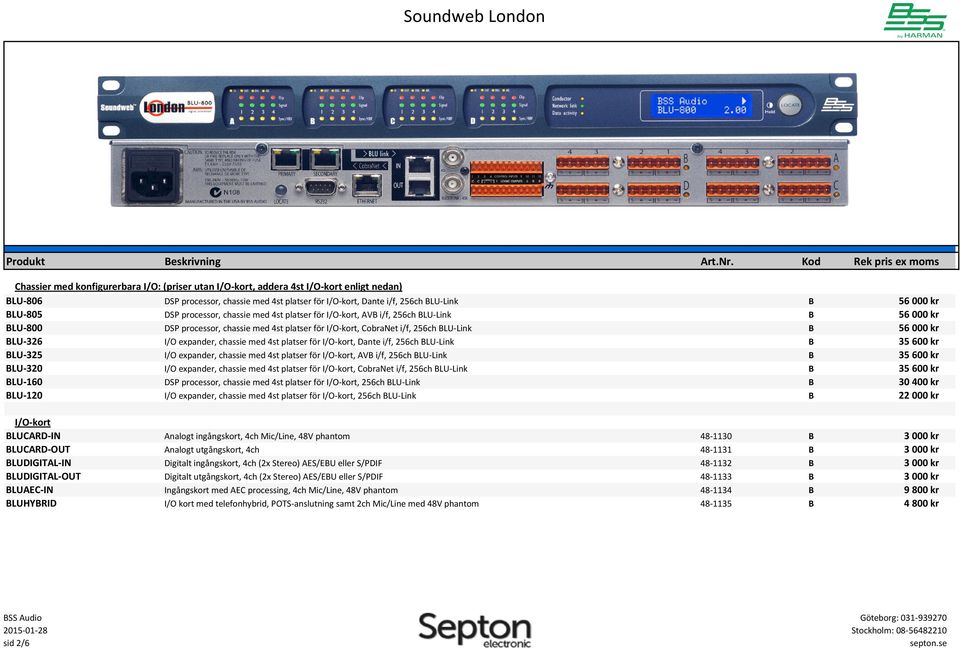Click the BLU-800 CobraNet description text

click(318, 328)
